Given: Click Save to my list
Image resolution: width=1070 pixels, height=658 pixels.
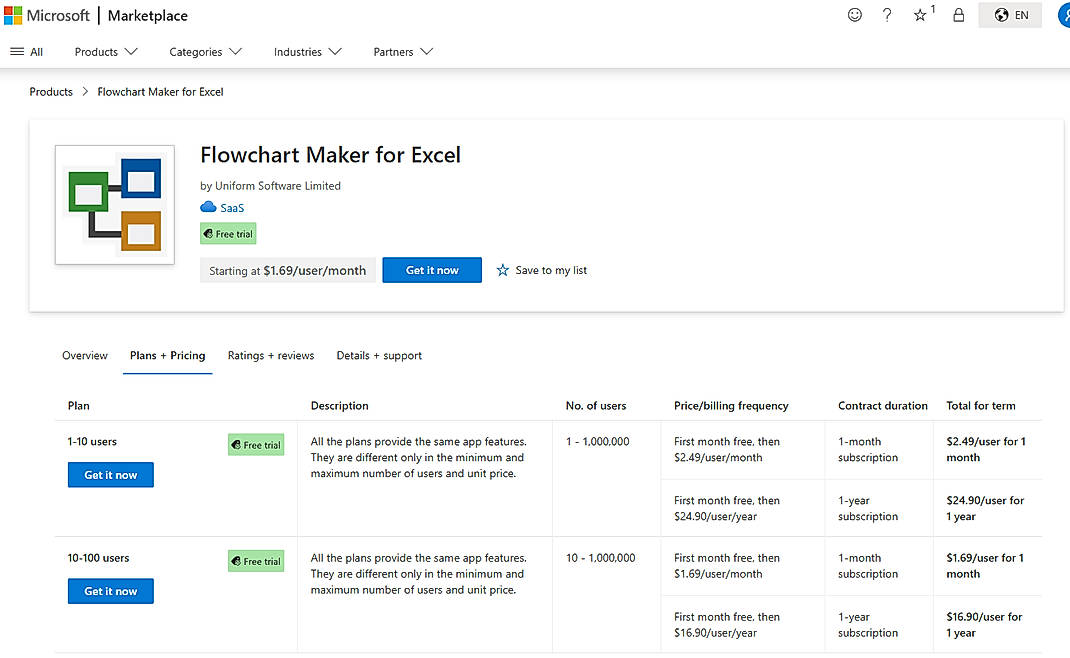Looking at the screenshot, I should point(551,270).
